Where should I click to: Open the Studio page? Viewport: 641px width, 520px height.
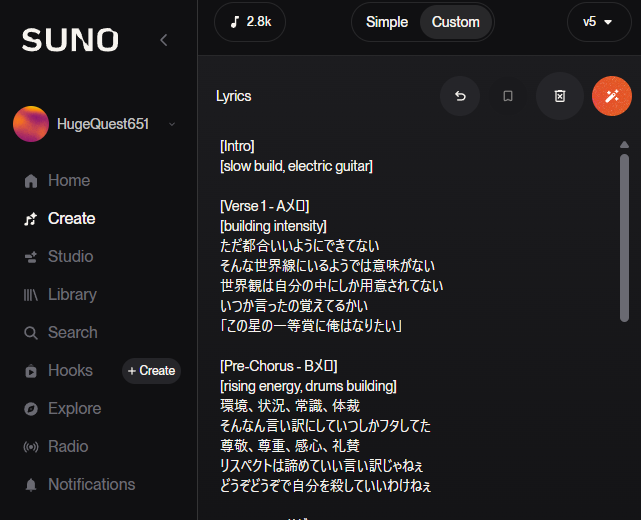pos(70,257)
